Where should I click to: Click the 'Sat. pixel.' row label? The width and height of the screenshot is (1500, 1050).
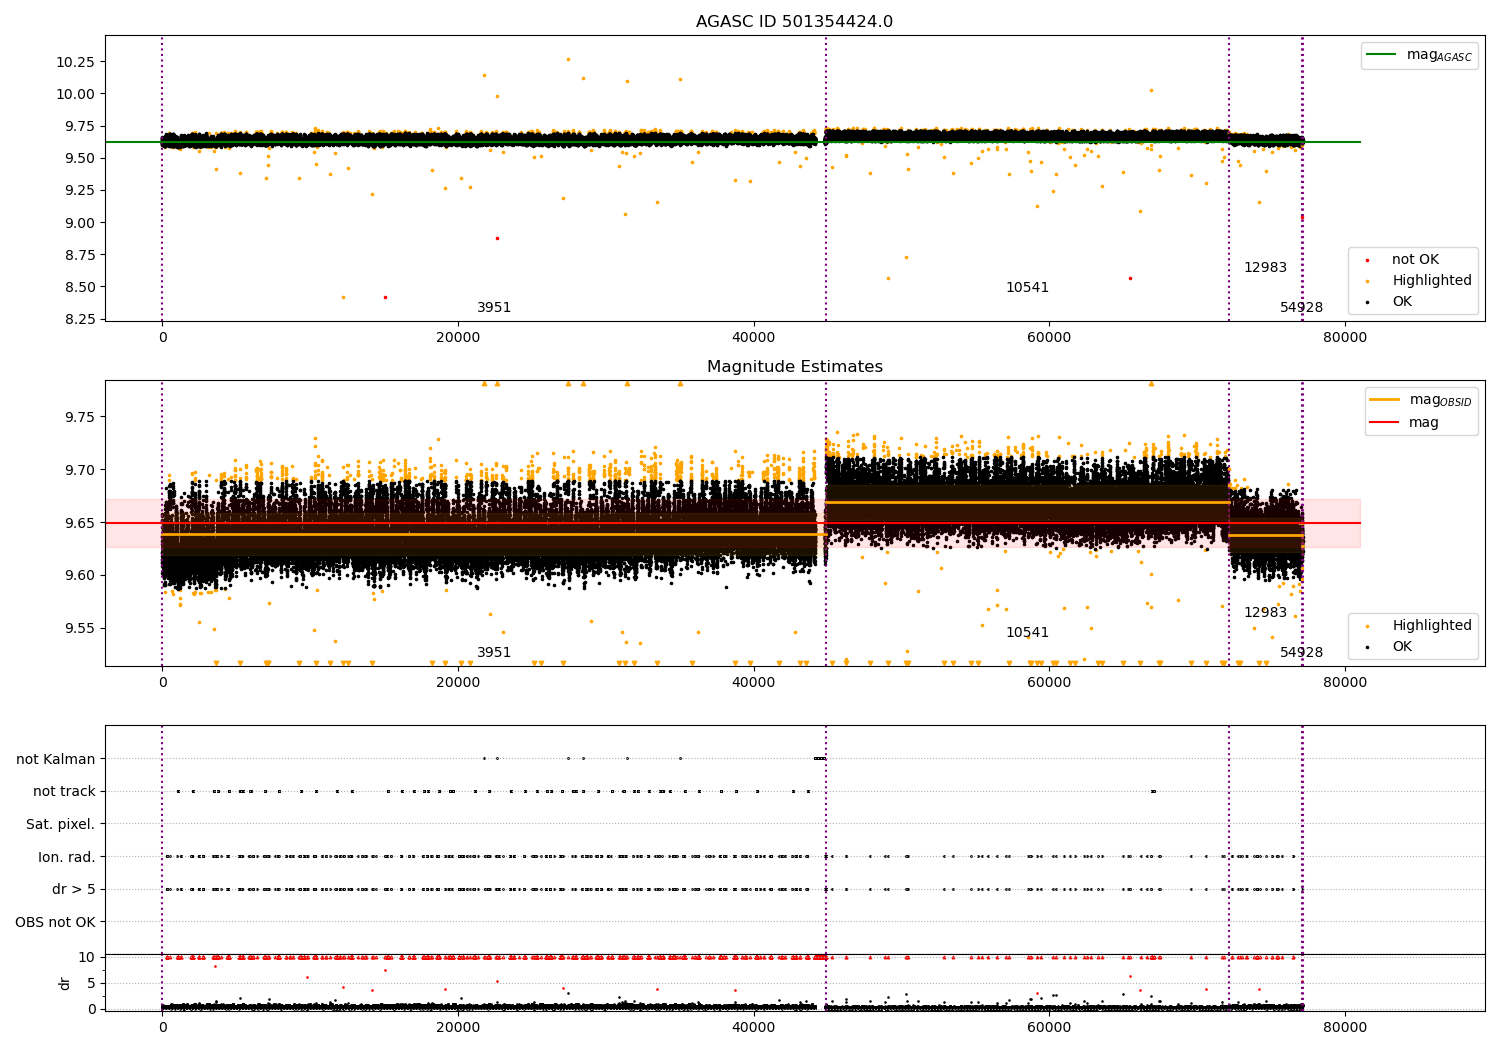tap(61, 824)
